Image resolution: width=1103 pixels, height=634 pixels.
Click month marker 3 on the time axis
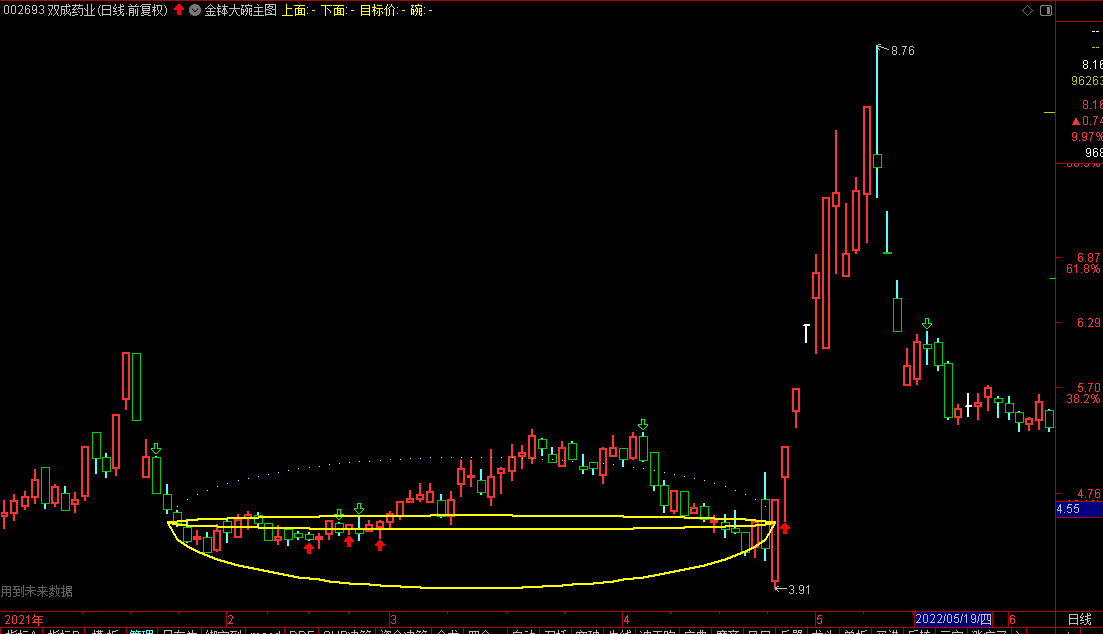[x=394, y=620]
